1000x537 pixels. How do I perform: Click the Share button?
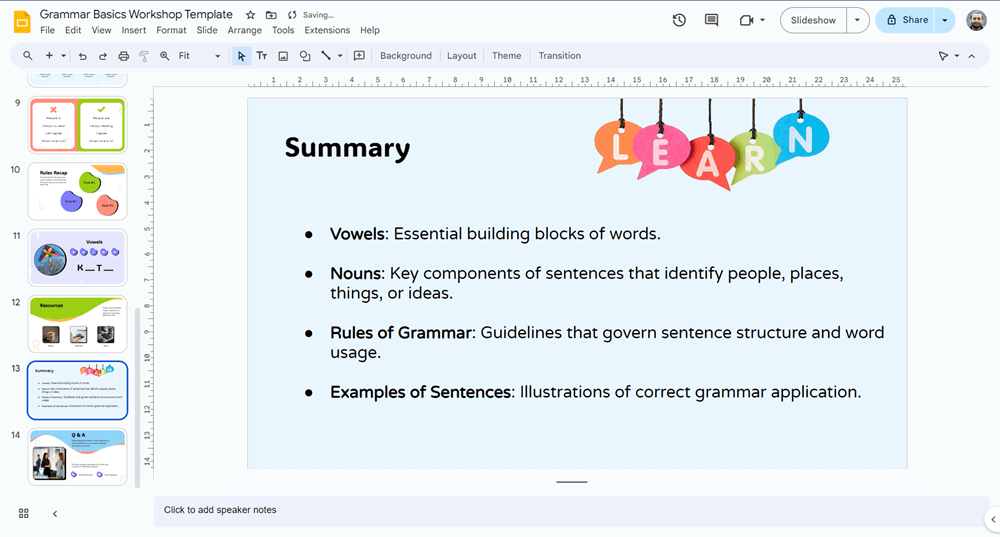point(906,20)
